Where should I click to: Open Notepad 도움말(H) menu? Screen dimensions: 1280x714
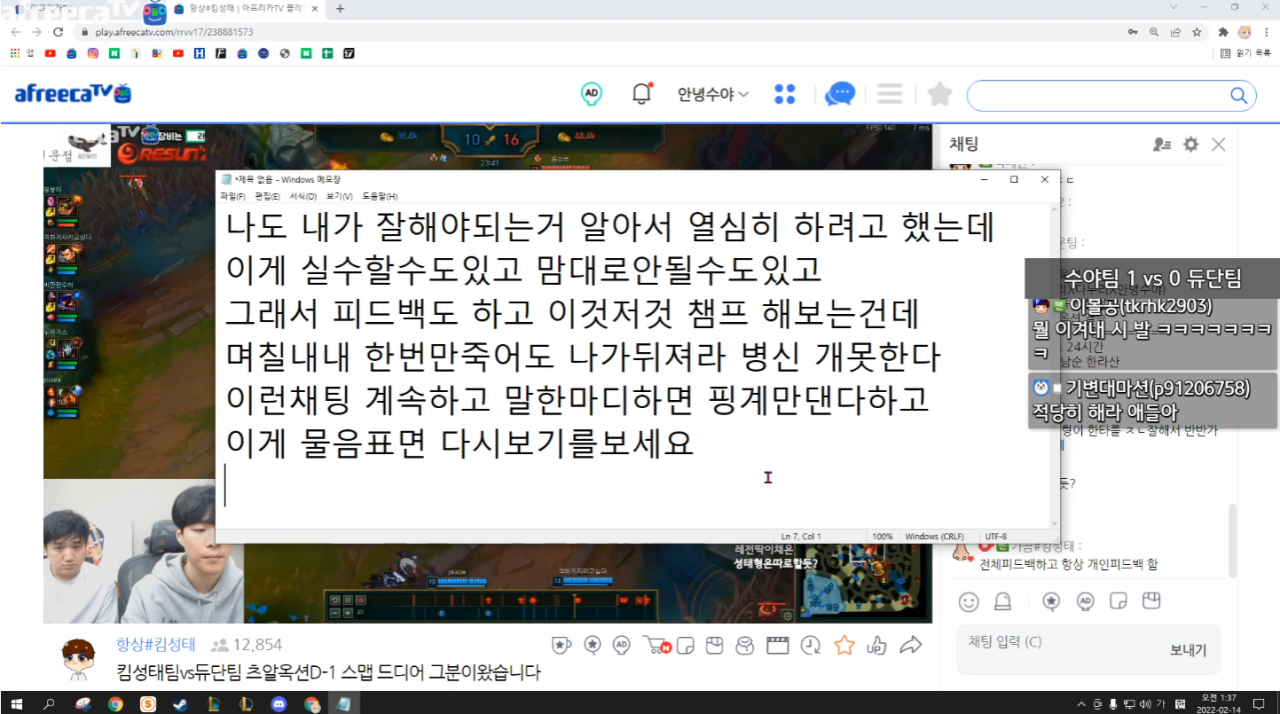pyautogui.click(x=379, y=196)
